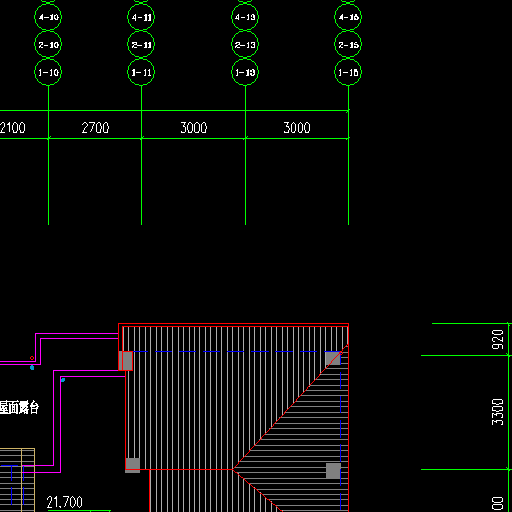Screen dimensions: 512x512
Task: Select the 2-13 grid bubble
Action: click(245, 45)
